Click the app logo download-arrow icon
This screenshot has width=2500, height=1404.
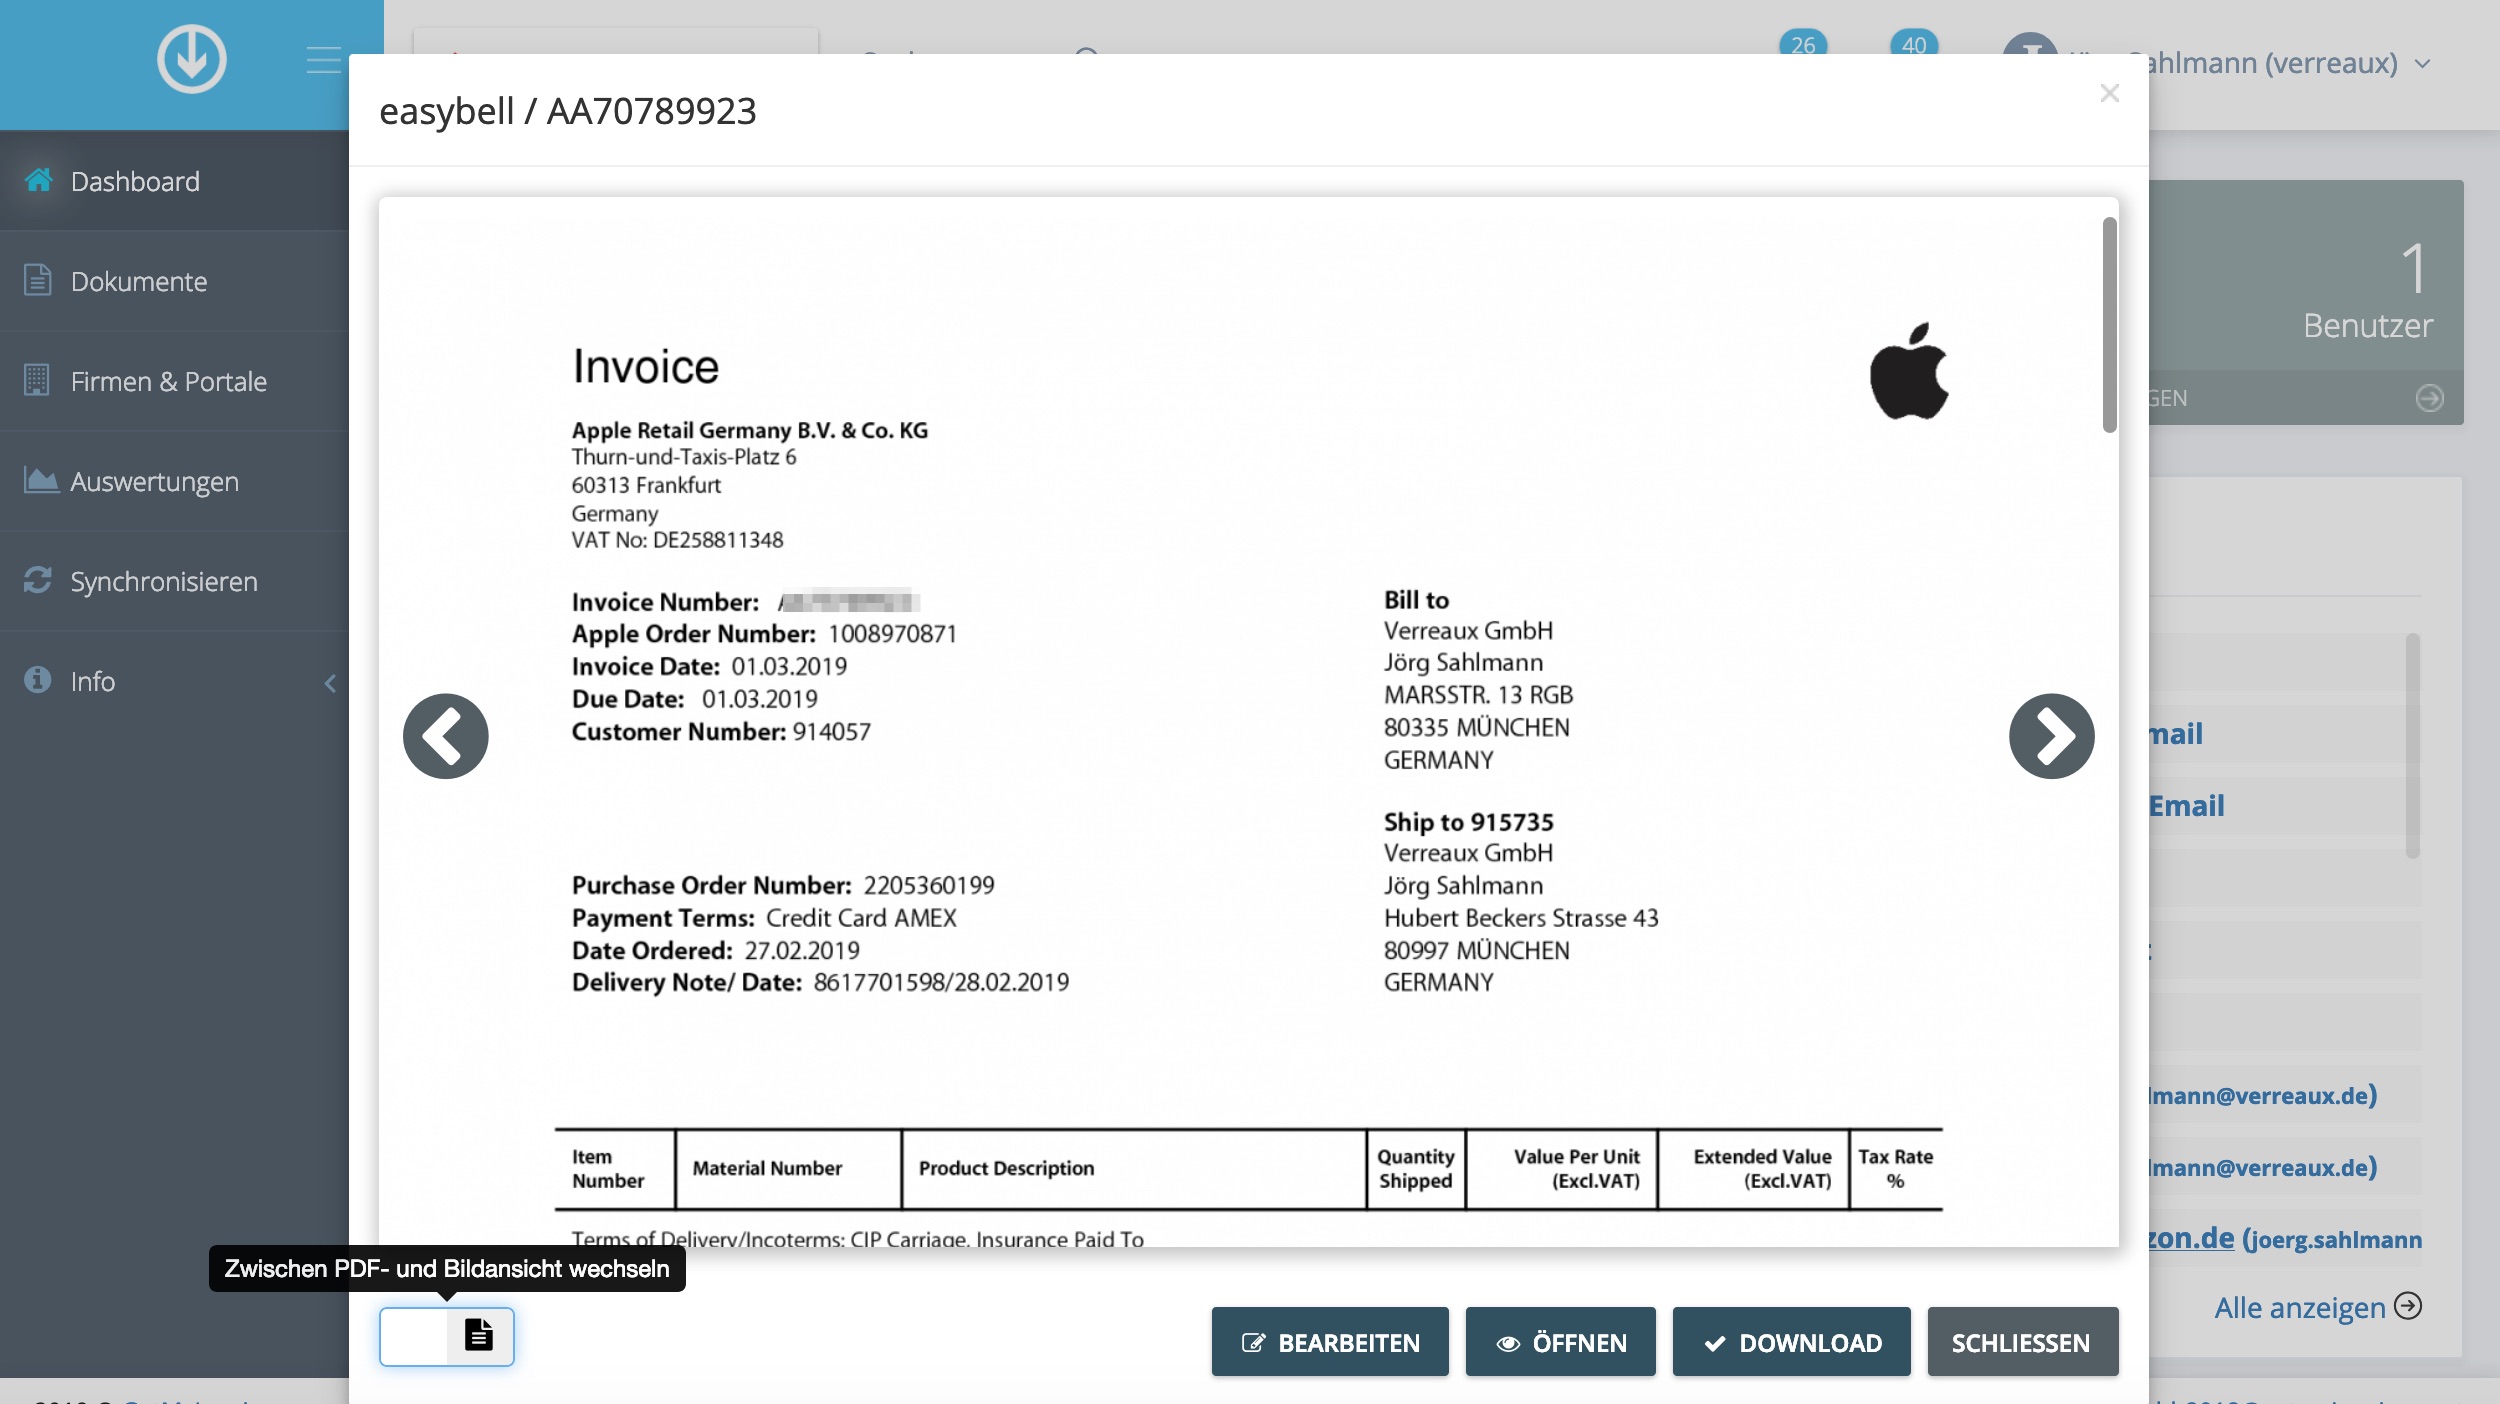[191, 58]
